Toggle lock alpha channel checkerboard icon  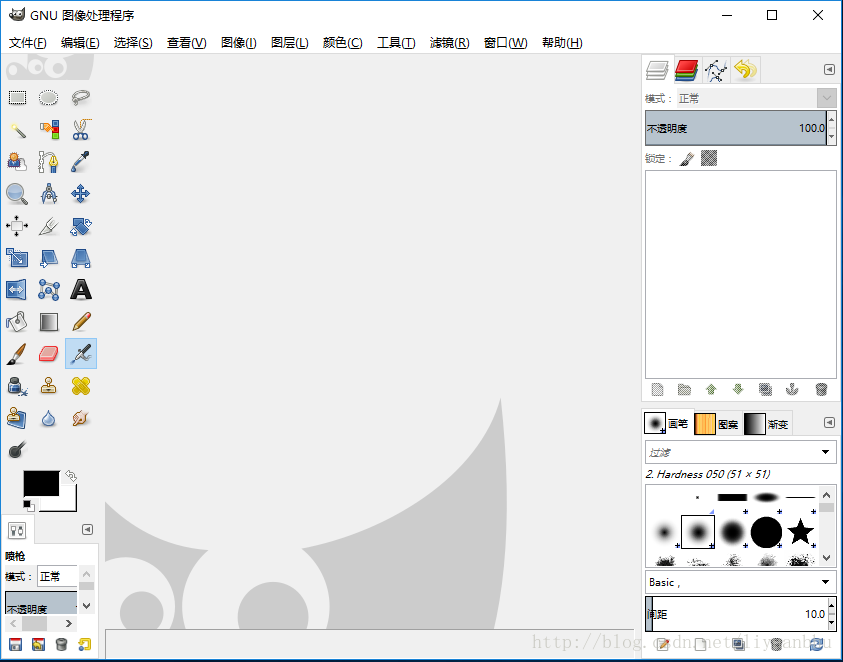pos(709,158)
